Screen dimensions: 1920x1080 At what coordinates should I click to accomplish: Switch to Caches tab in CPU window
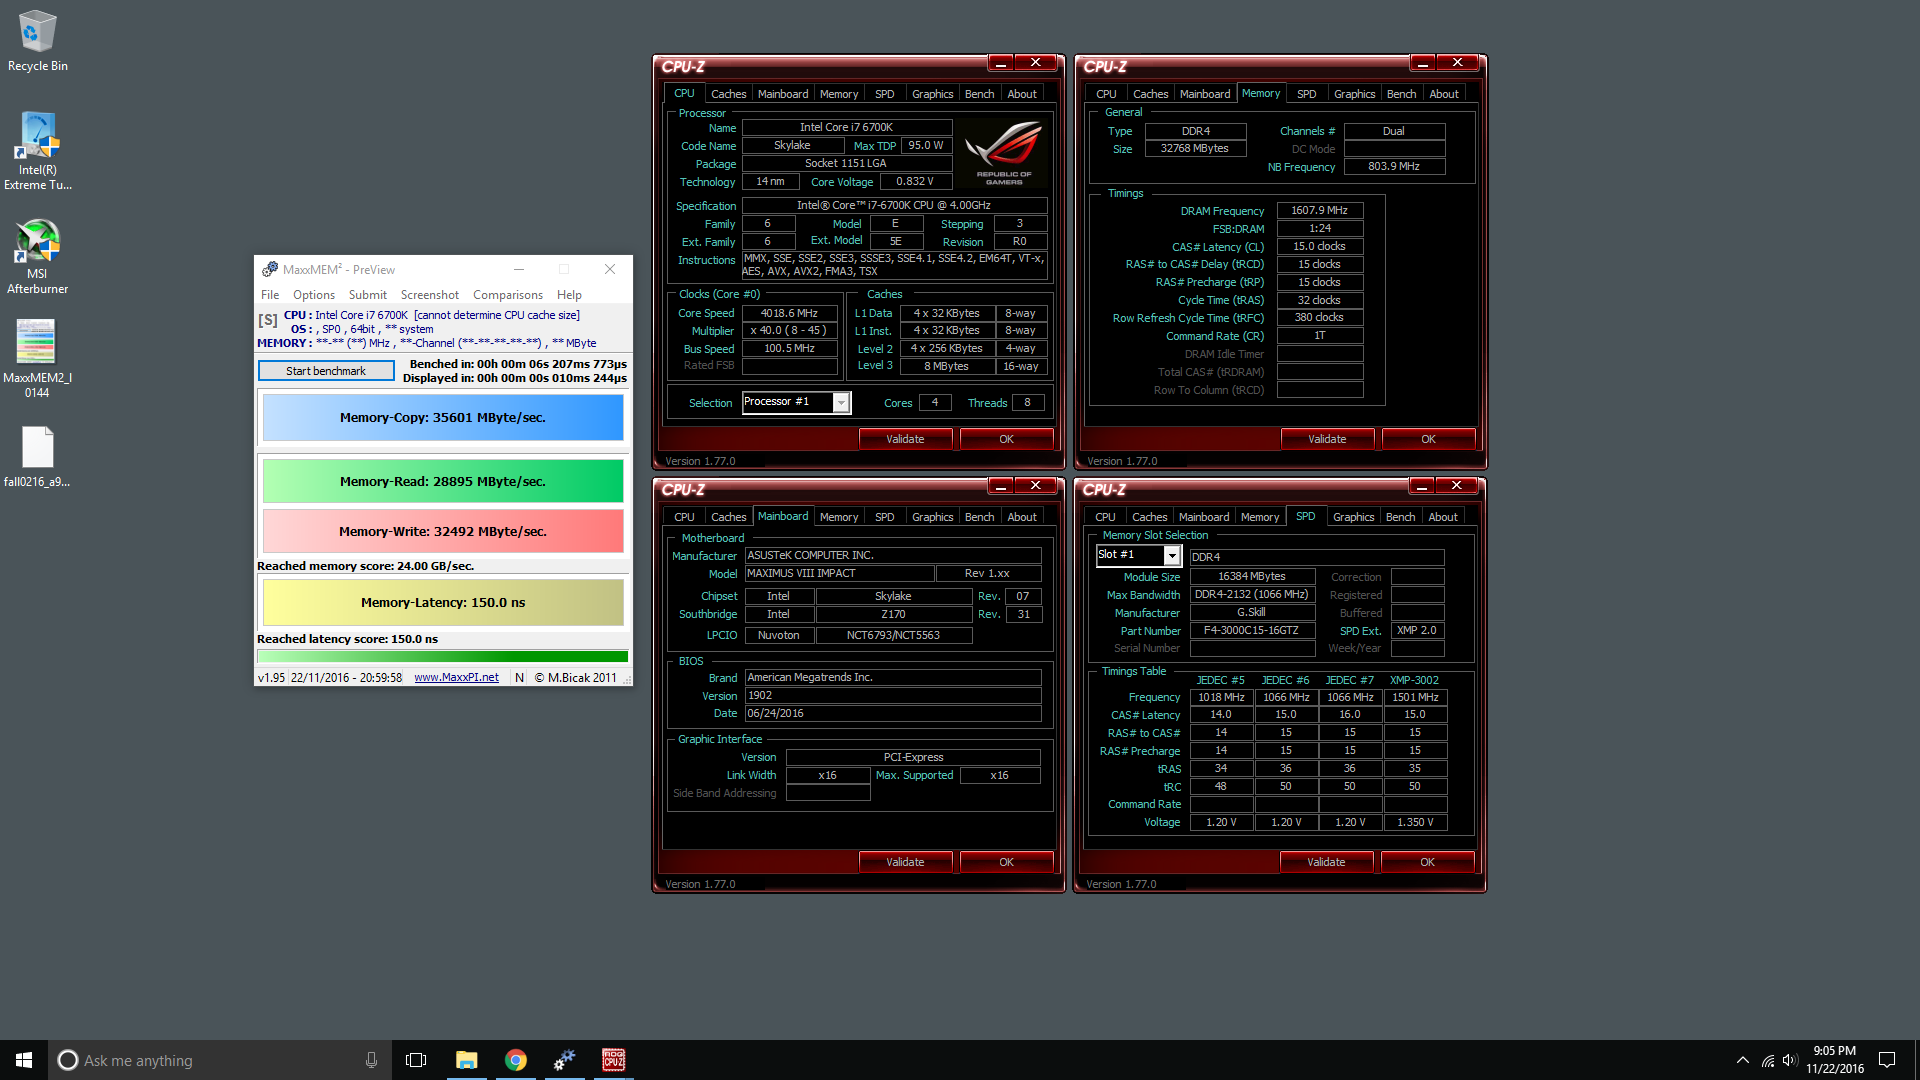point(728,94)
